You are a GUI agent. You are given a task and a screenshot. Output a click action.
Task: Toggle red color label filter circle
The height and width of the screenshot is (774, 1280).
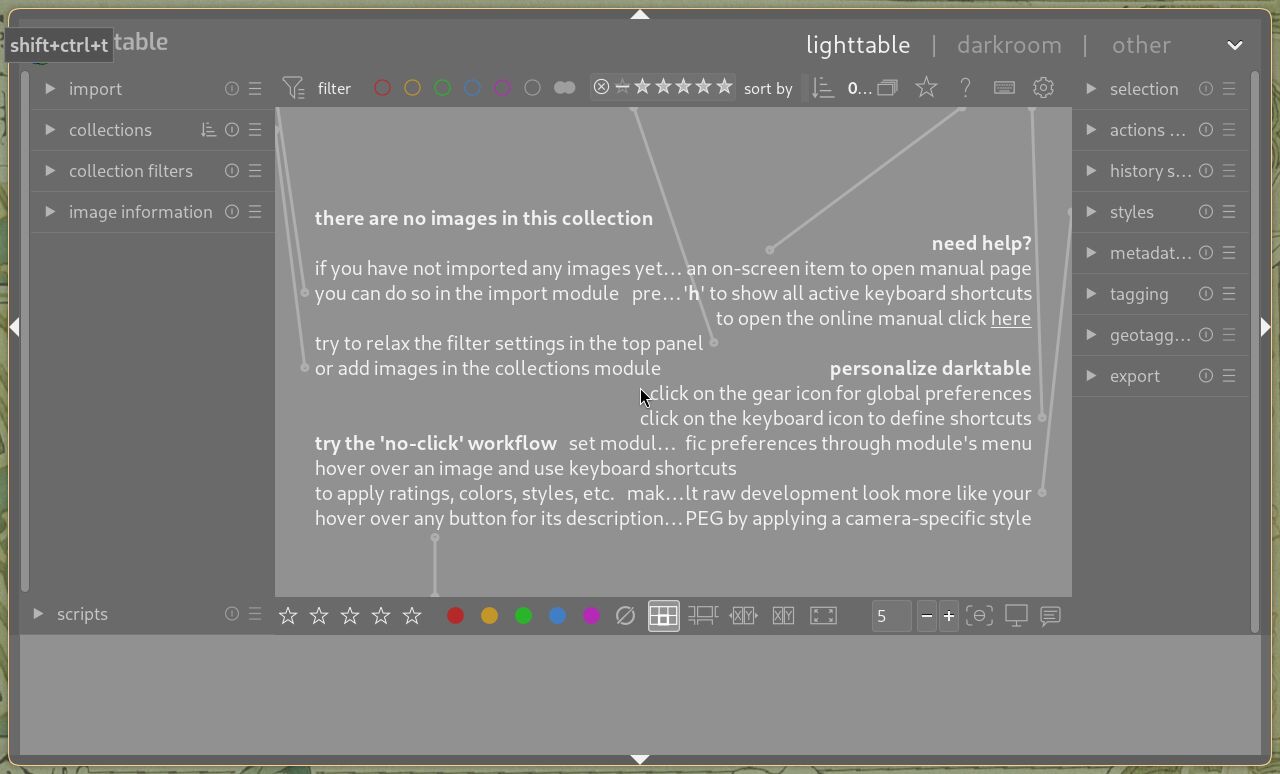click(x=382, y=88)
